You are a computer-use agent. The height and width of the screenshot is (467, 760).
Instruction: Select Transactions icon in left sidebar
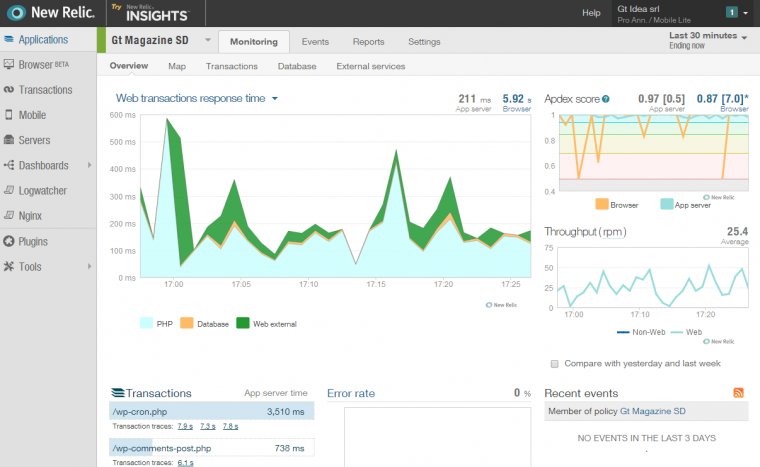[9, 90]
